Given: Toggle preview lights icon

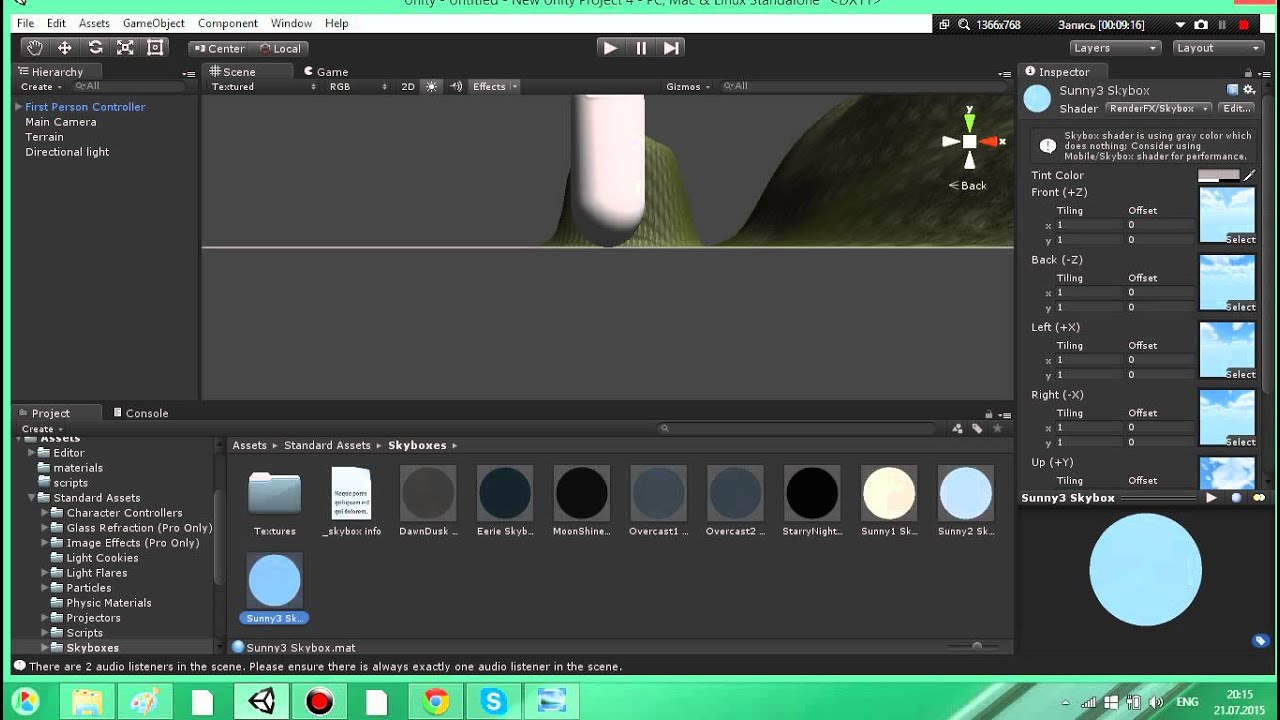Looking at the screenshot, I should click(x=1259, y=498).
